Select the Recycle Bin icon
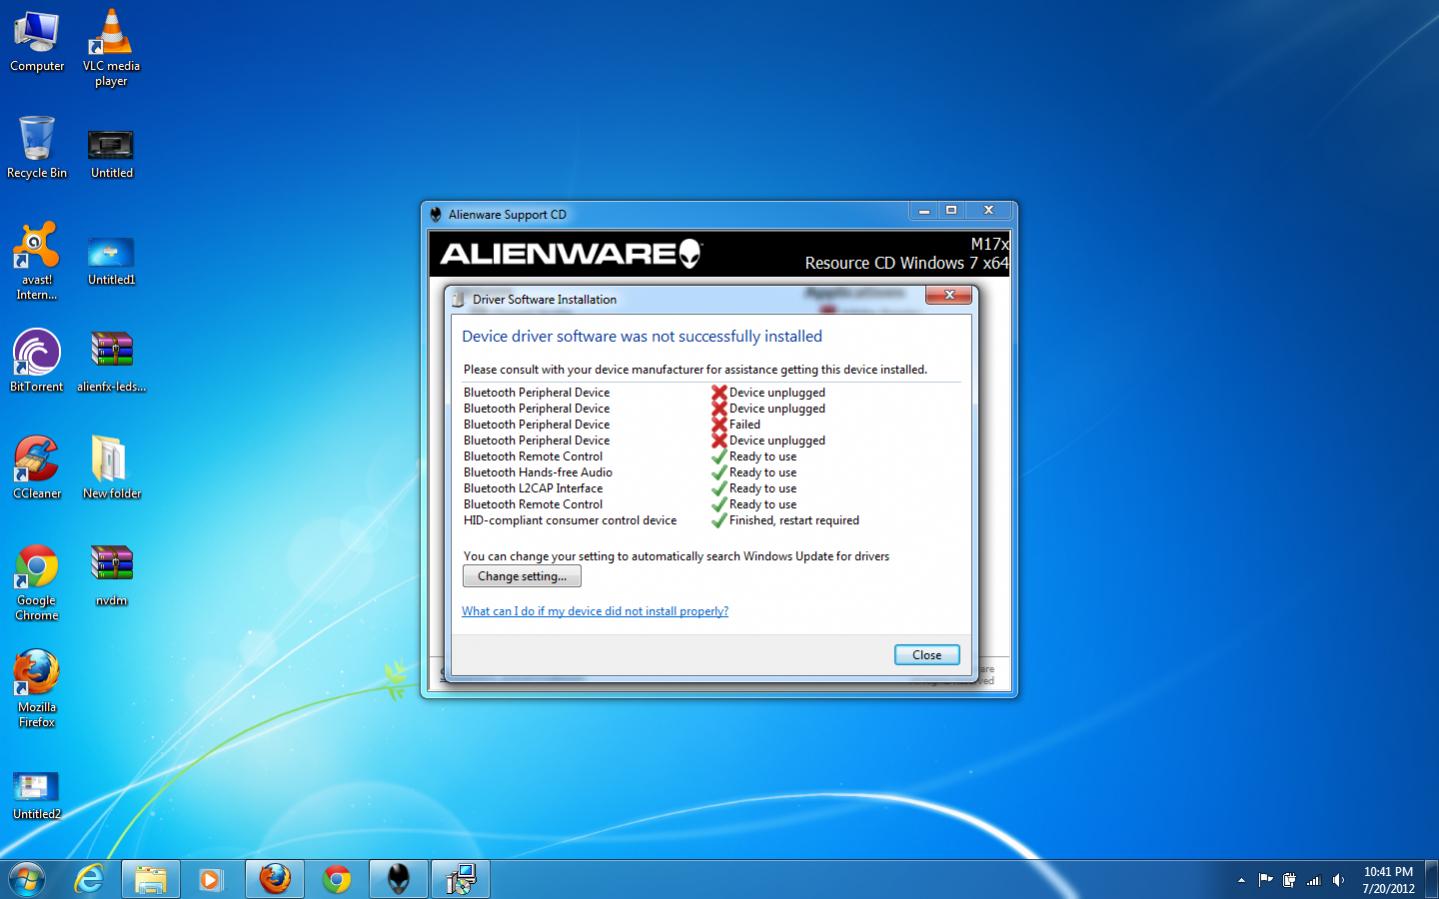 click(x=37, y=147)
